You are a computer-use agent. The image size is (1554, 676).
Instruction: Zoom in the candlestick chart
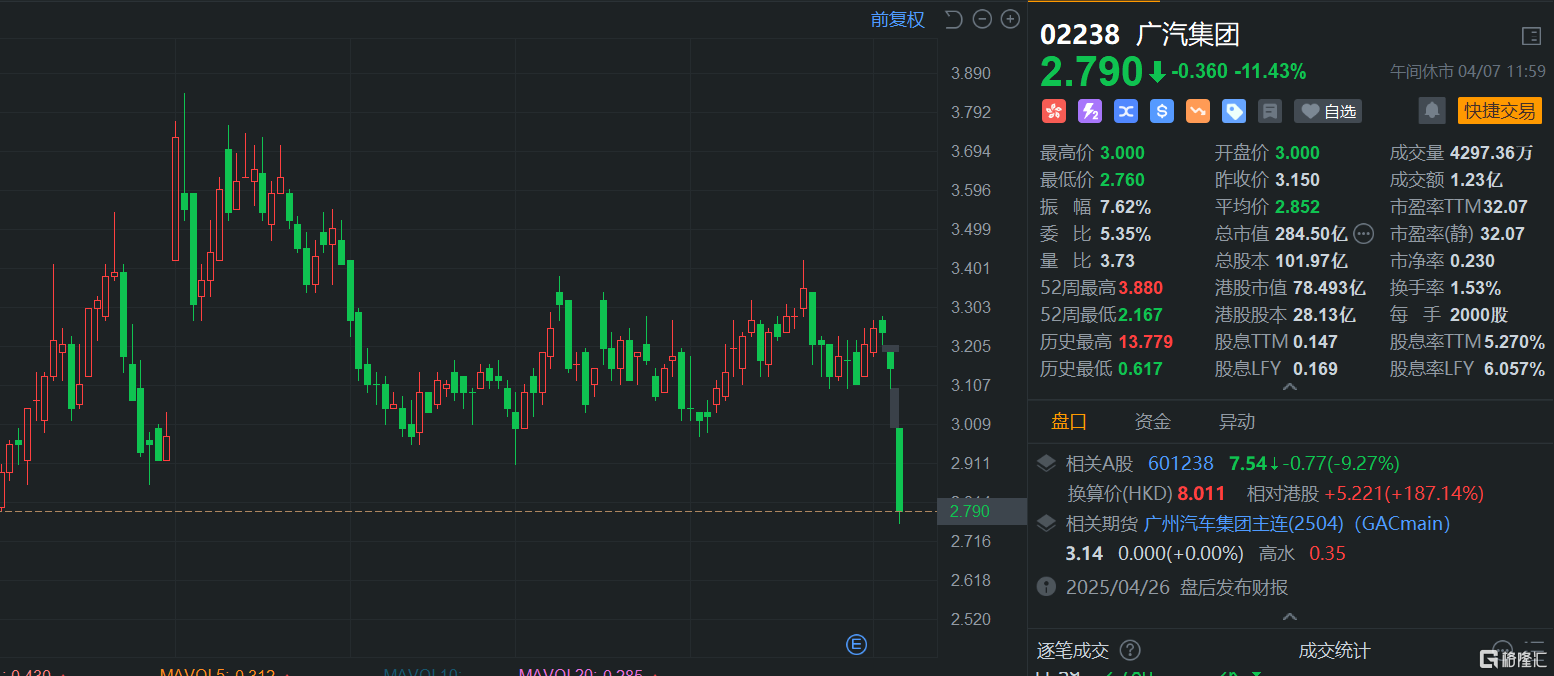pyautogui.click(x=1010, y=19)
